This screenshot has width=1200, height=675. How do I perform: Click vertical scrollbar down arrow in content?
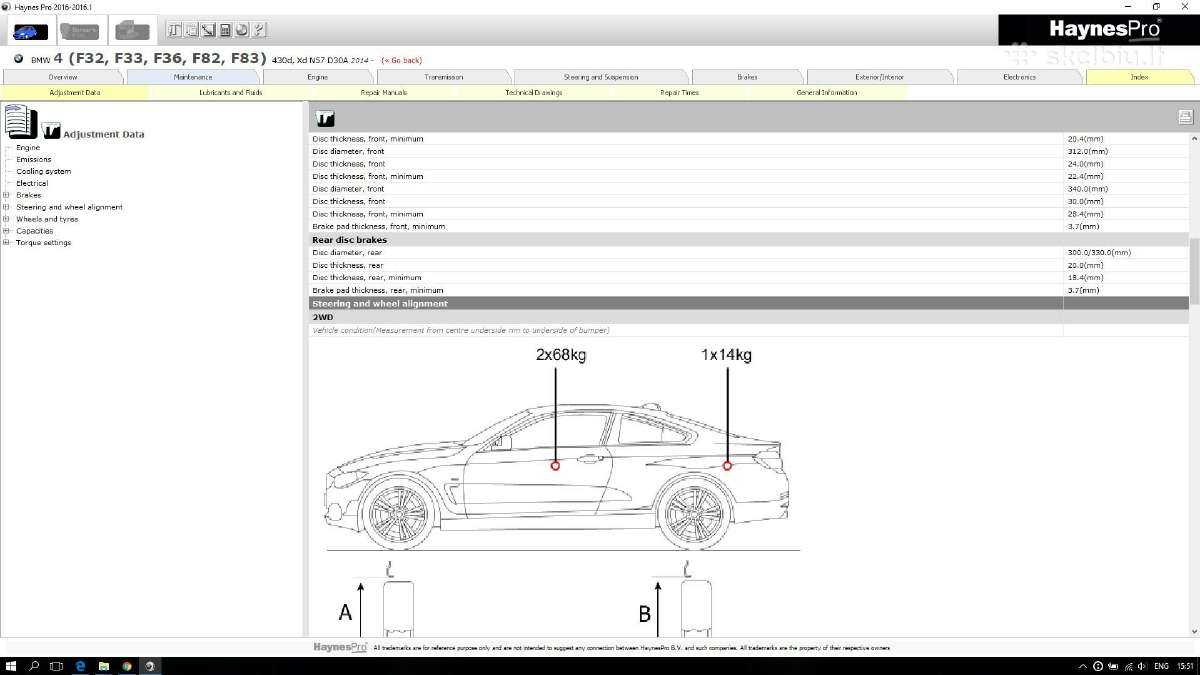[1194, 632]
